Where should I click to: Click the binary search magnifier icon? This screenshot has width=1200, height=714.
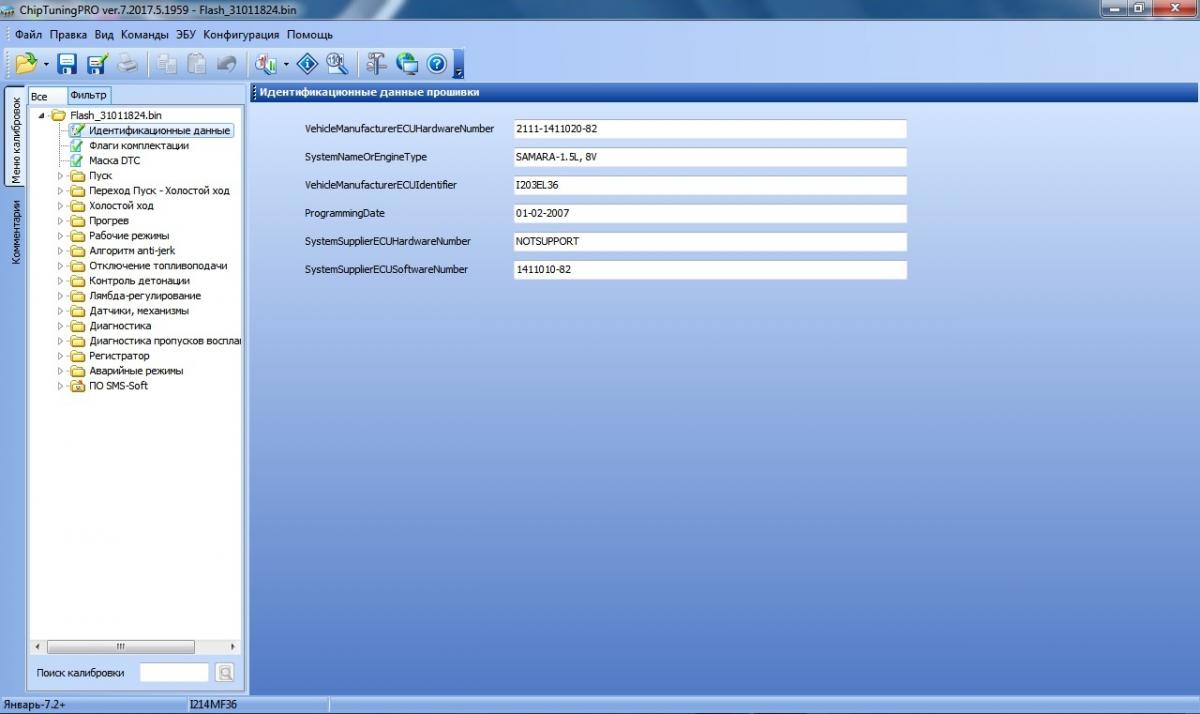point(337,64)
